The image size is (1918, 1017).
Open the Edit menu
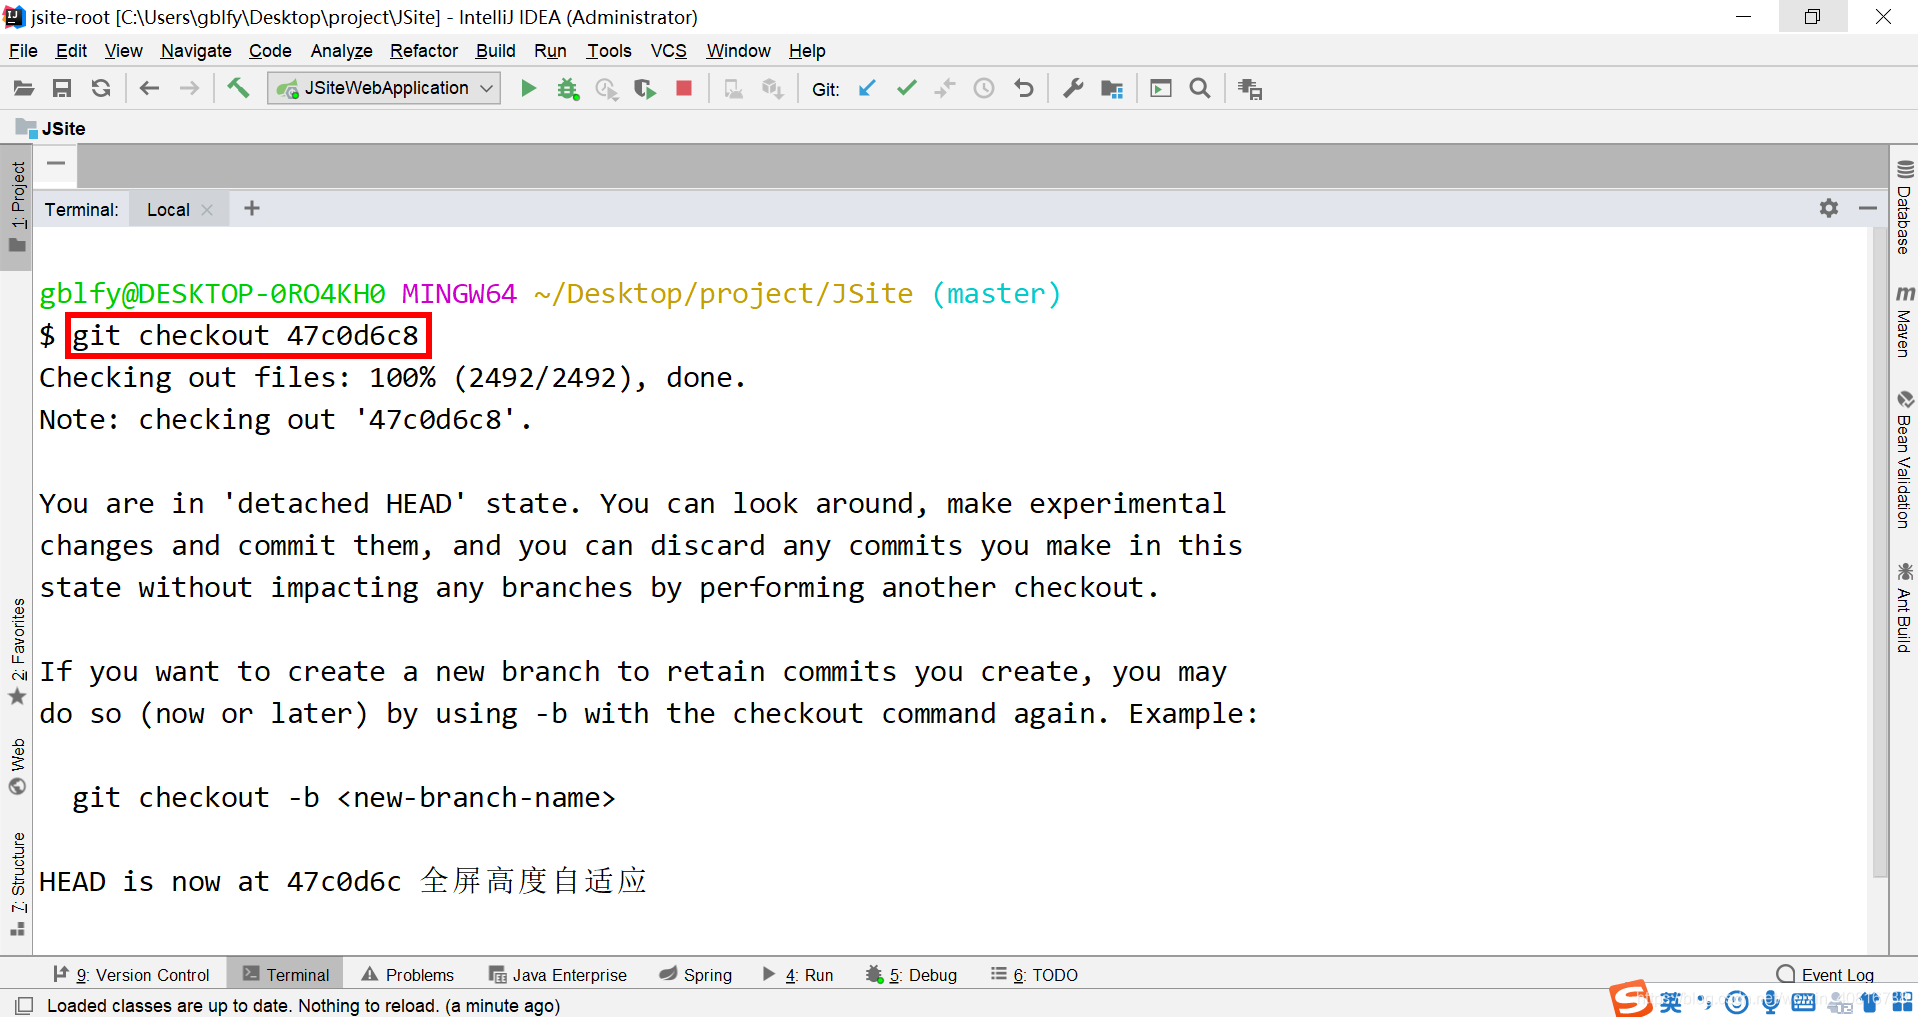click(71, 51)
